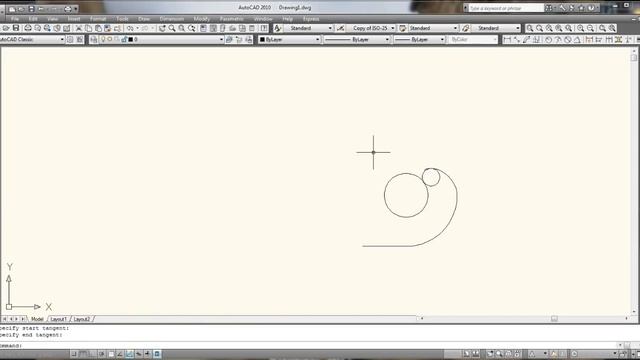
Task: Toggle Grid Display in status bar
Action: point(83,354)
